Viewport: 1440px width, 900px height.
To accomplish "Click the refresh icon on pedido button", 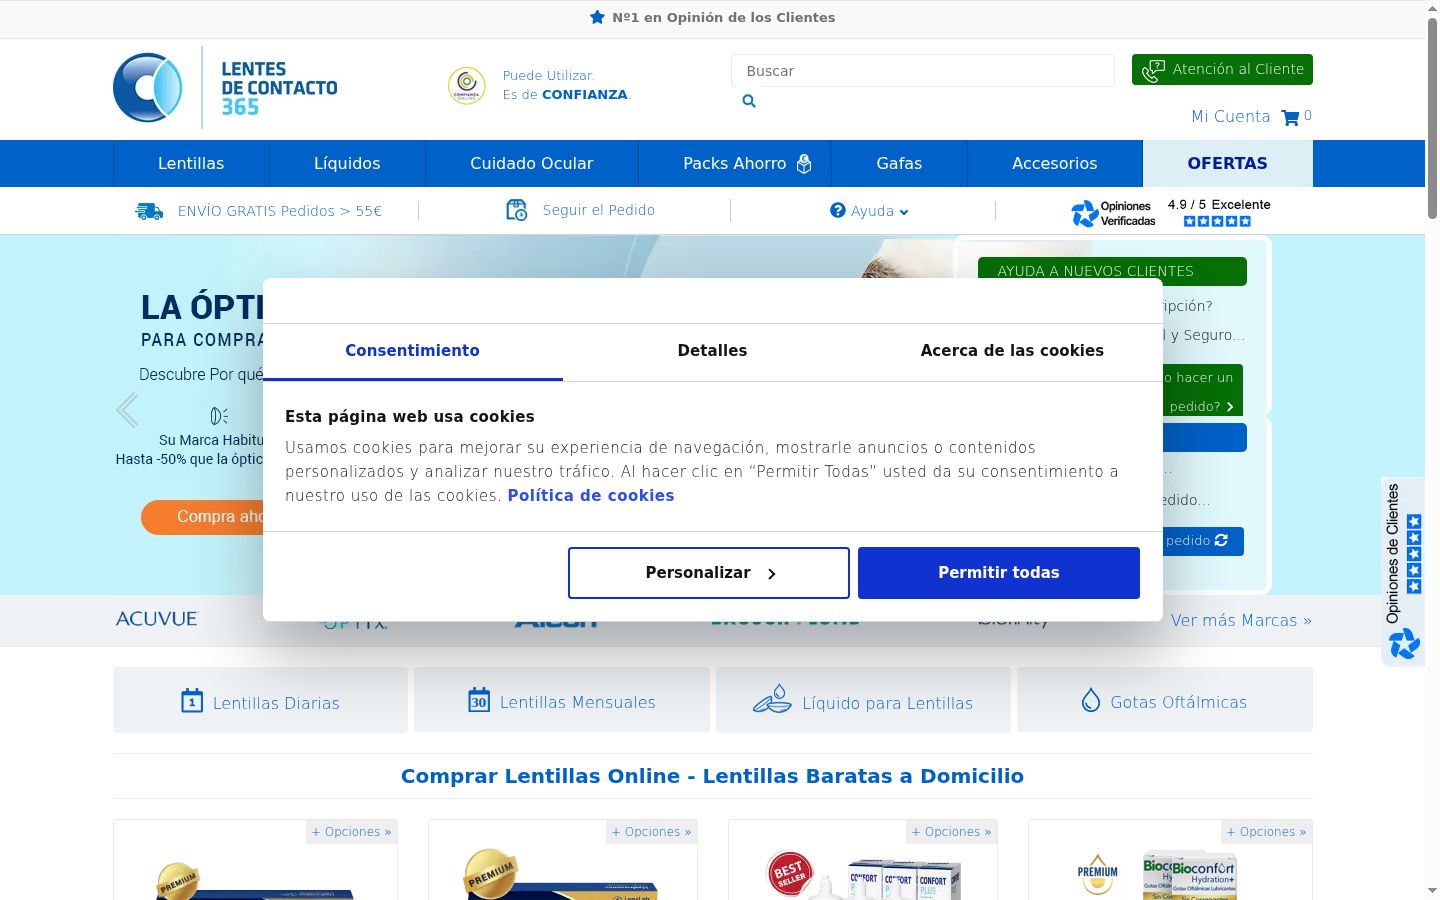I will [1221, 540].
